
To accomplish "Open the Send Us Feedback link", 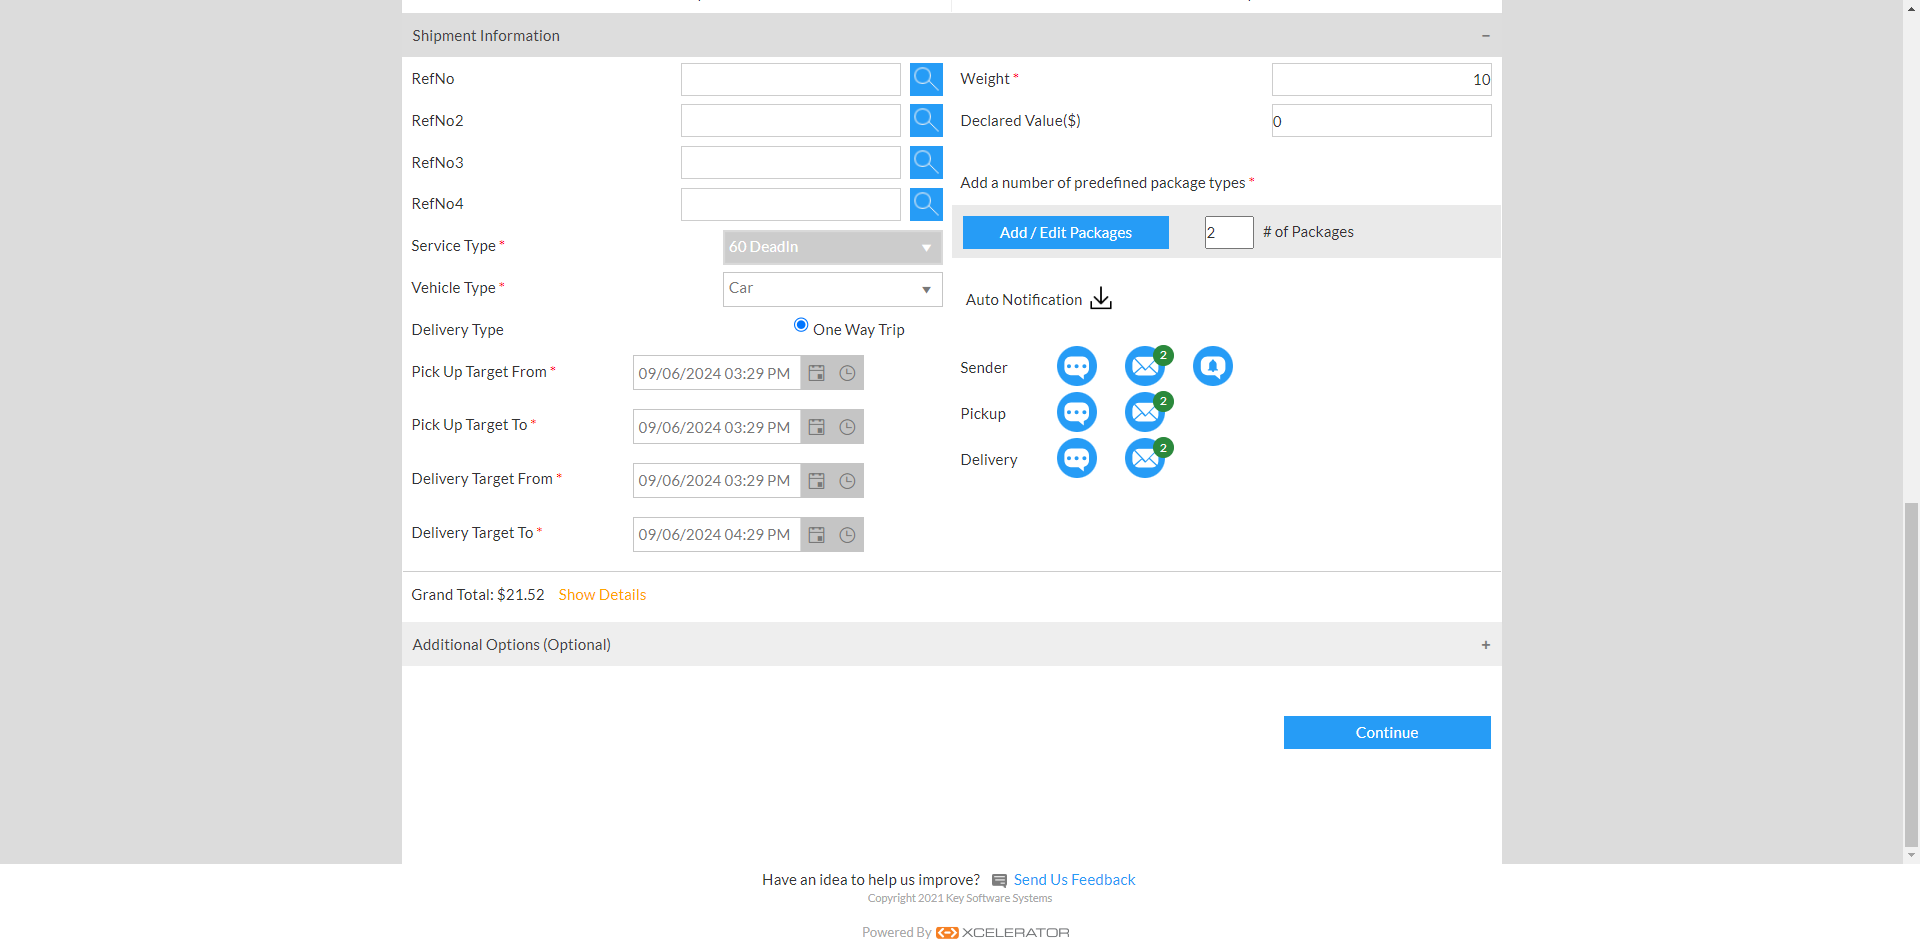I will [1074, 880].
